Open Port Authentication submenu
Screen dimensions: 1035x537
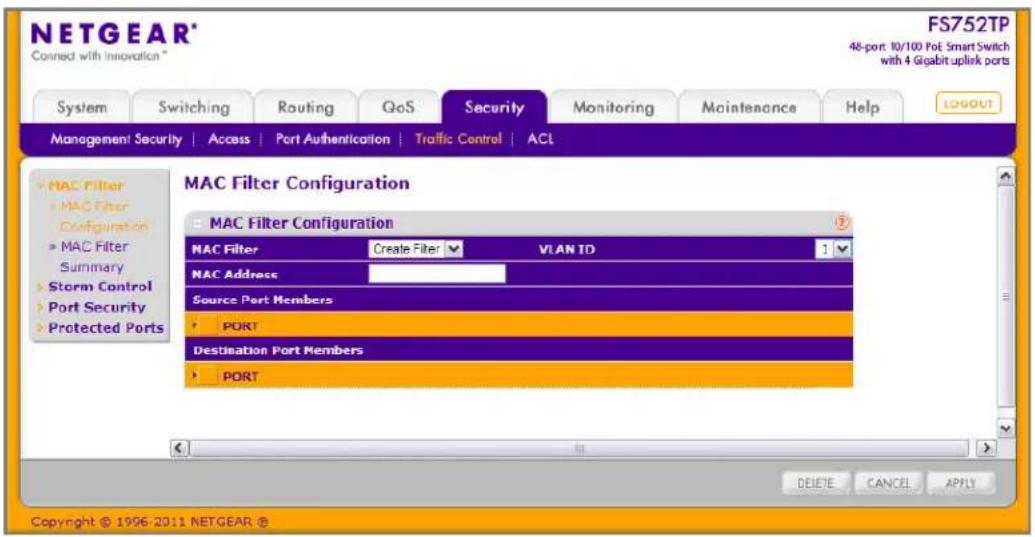[x=333, y=139]
